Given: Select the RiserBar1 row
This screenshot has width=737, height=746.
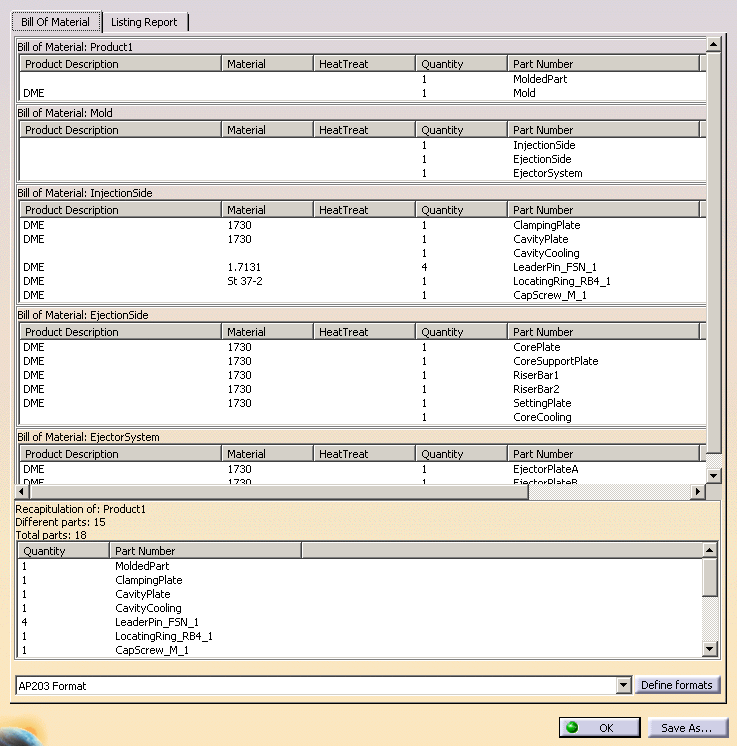Looking at the screenshot, I should [363, 375].
